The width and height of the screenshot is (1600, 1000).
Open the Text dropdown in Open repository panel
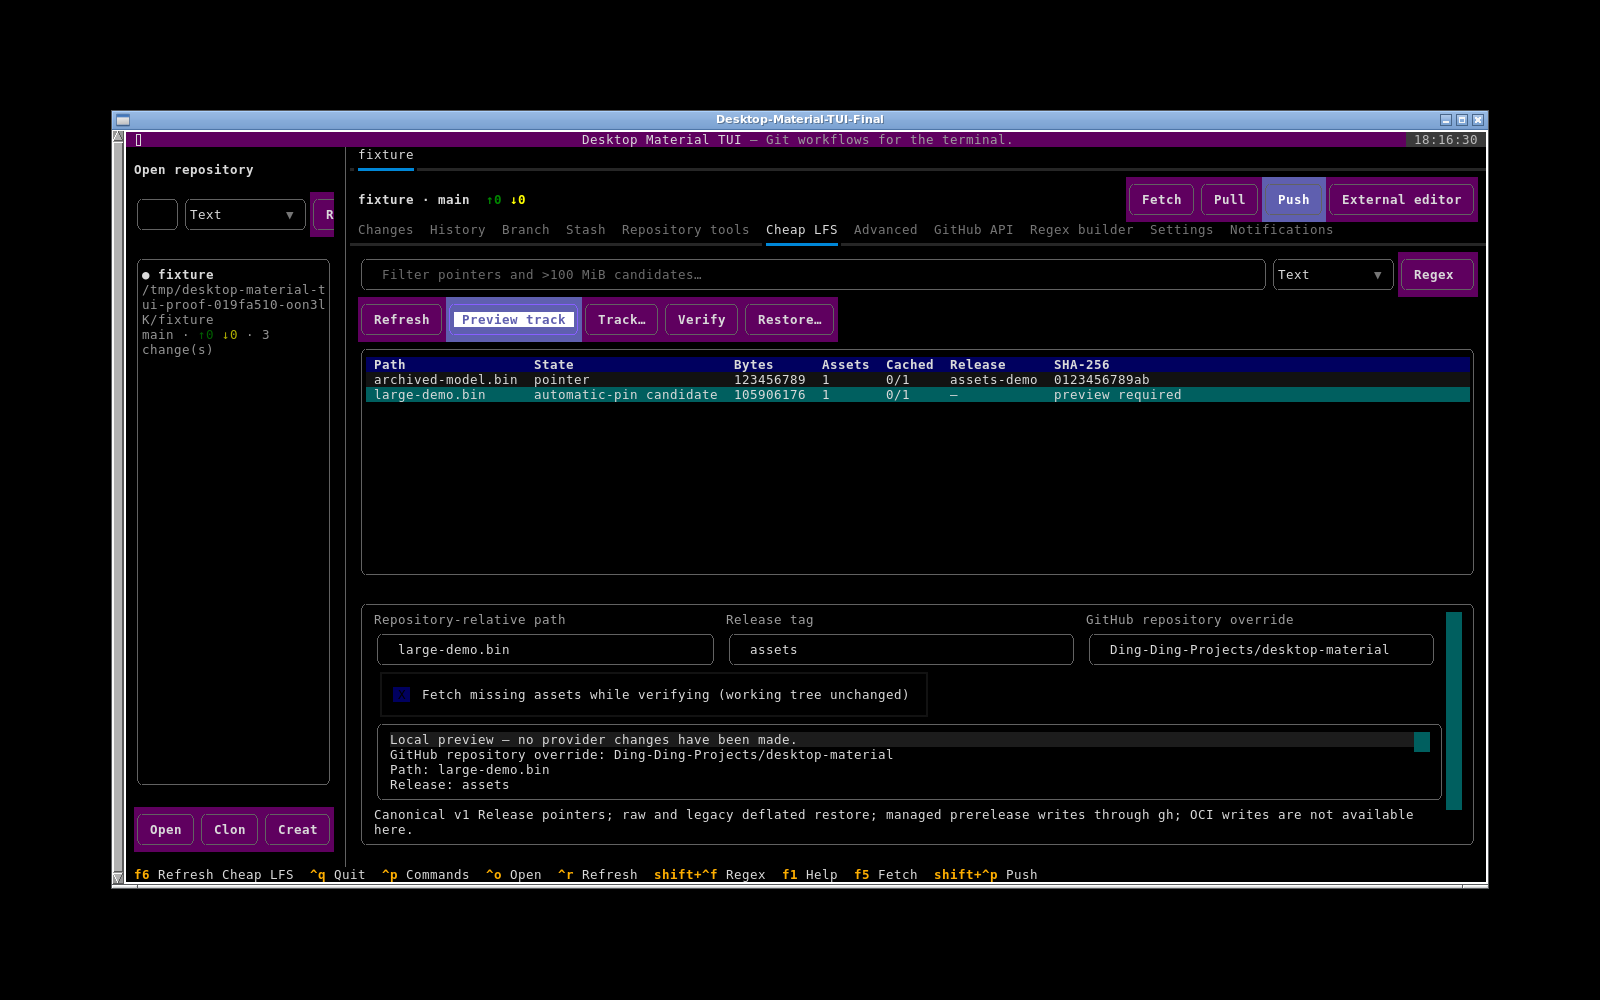(x=245, y=215)
